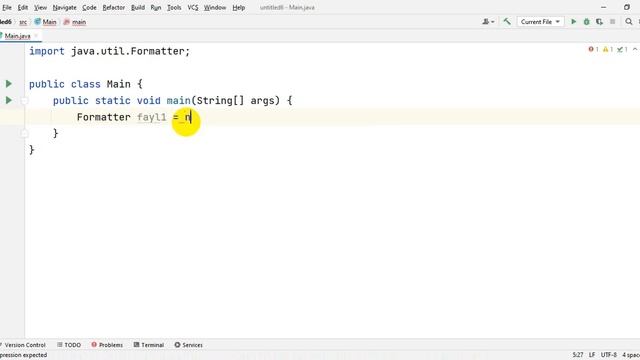
Task: Open Problems tool window
Action: click(x=107, y=345)
